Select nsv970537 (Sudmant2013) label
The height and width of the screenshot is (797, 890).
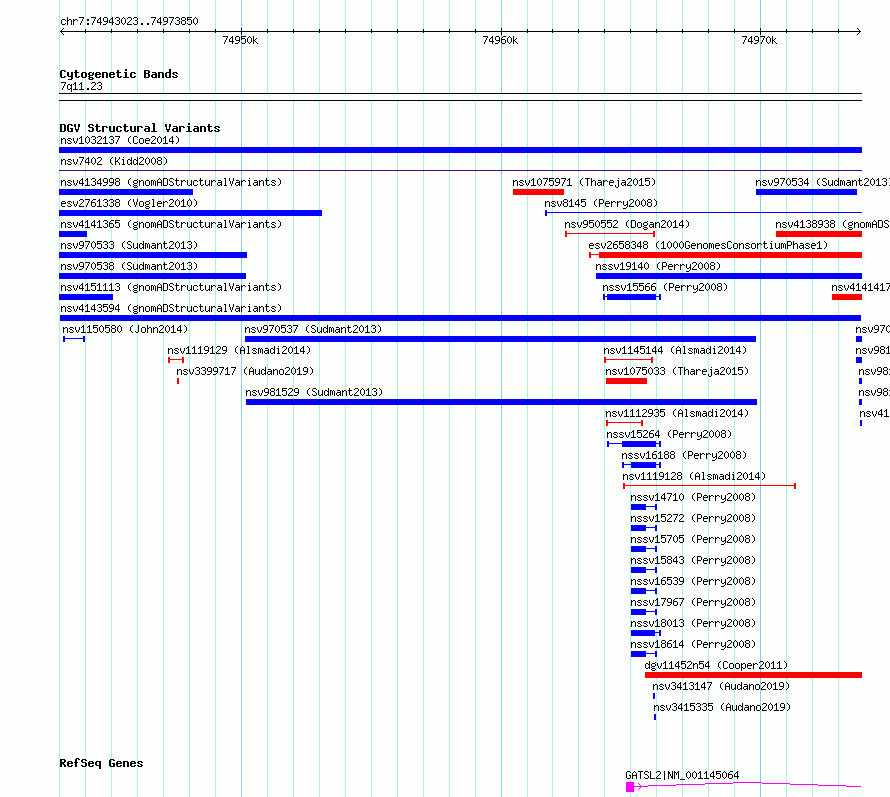pos(313,329)
